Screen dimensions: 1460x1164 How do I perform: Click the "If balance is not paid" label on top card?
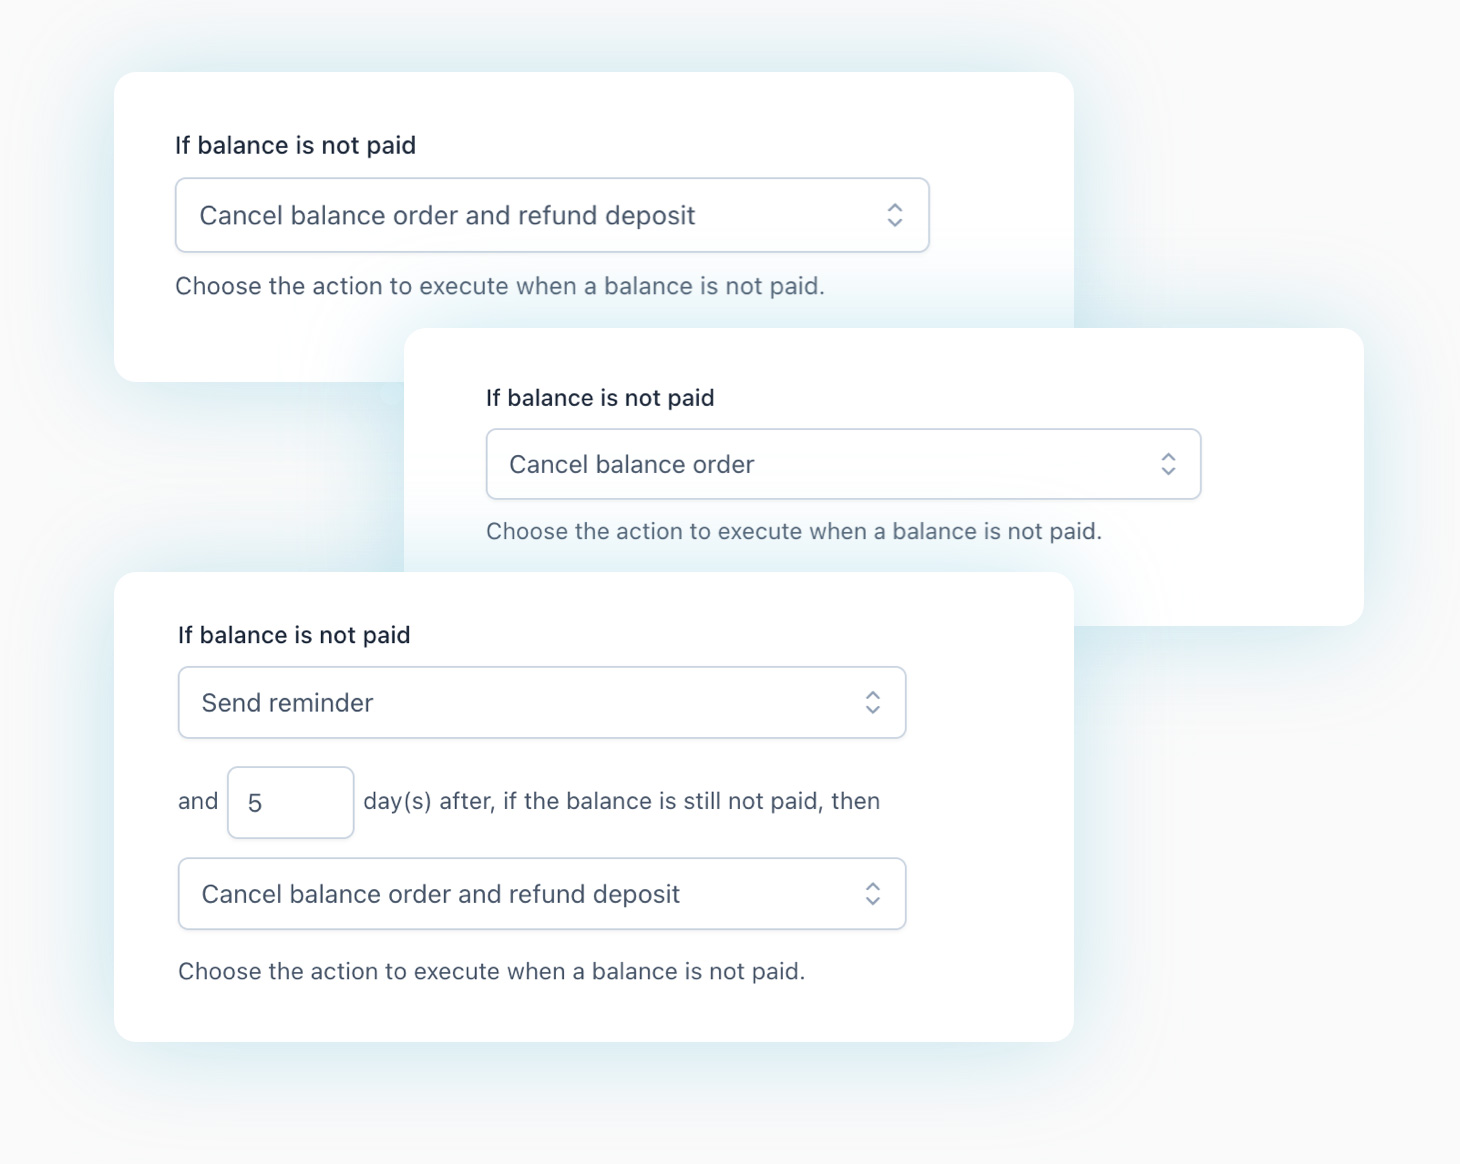[295, 145]
